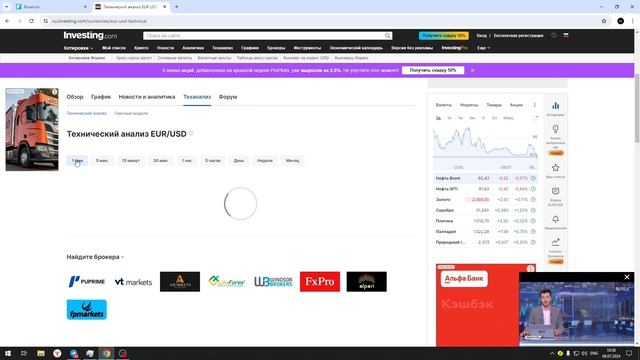The image size is (640, 360).
Task: Switch to the Обзор tab
Action: [75, 97]
